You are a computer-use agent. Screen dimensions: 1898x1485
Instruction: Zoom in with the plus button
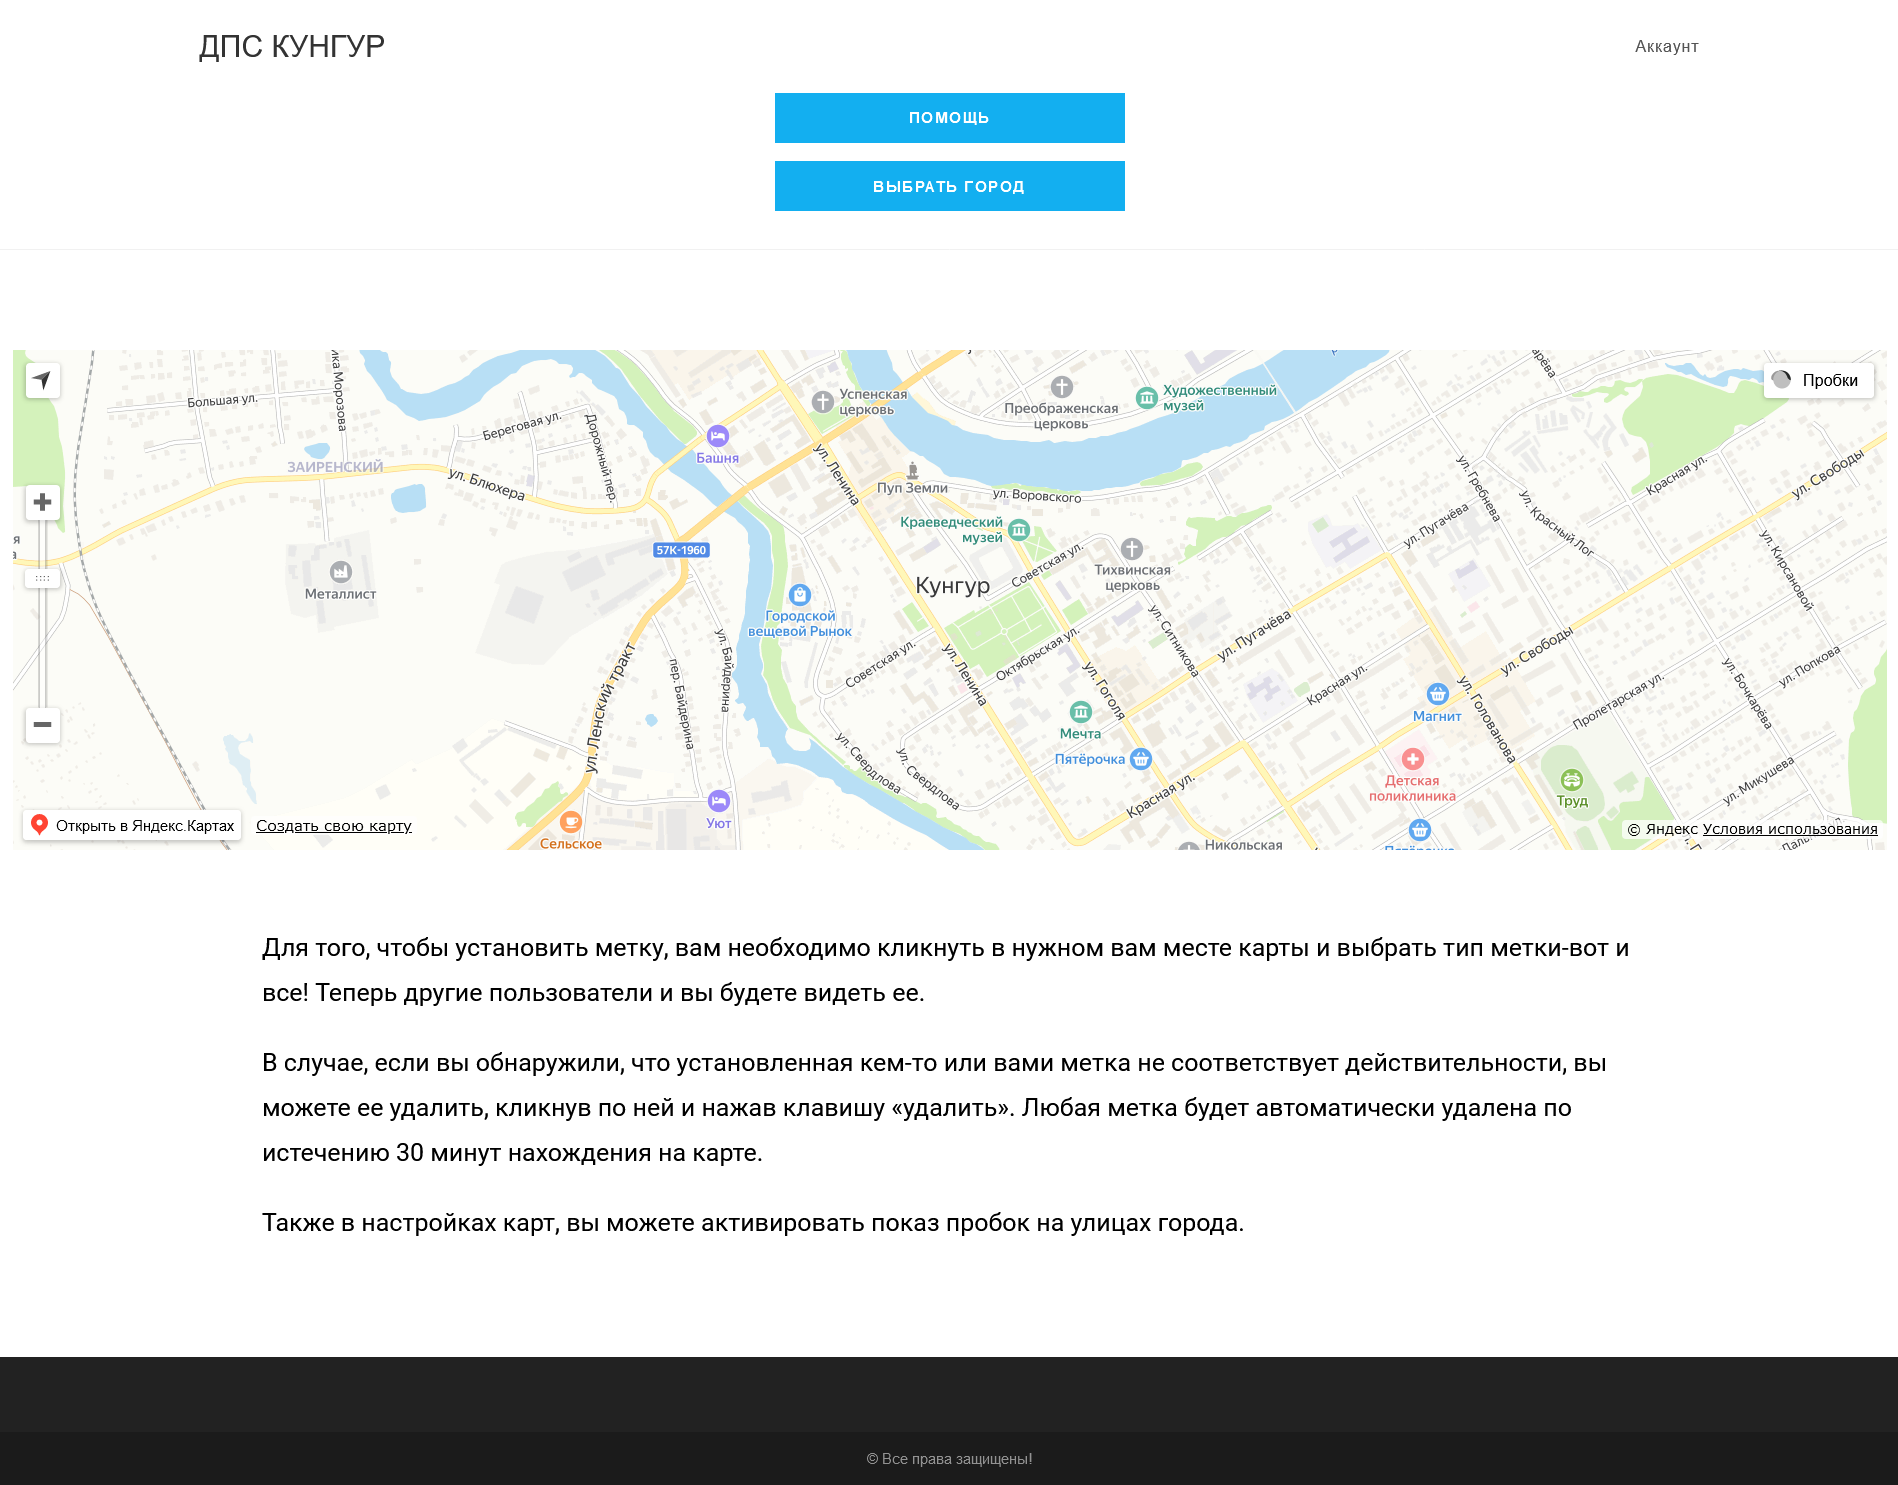click(x=42, y=502)
